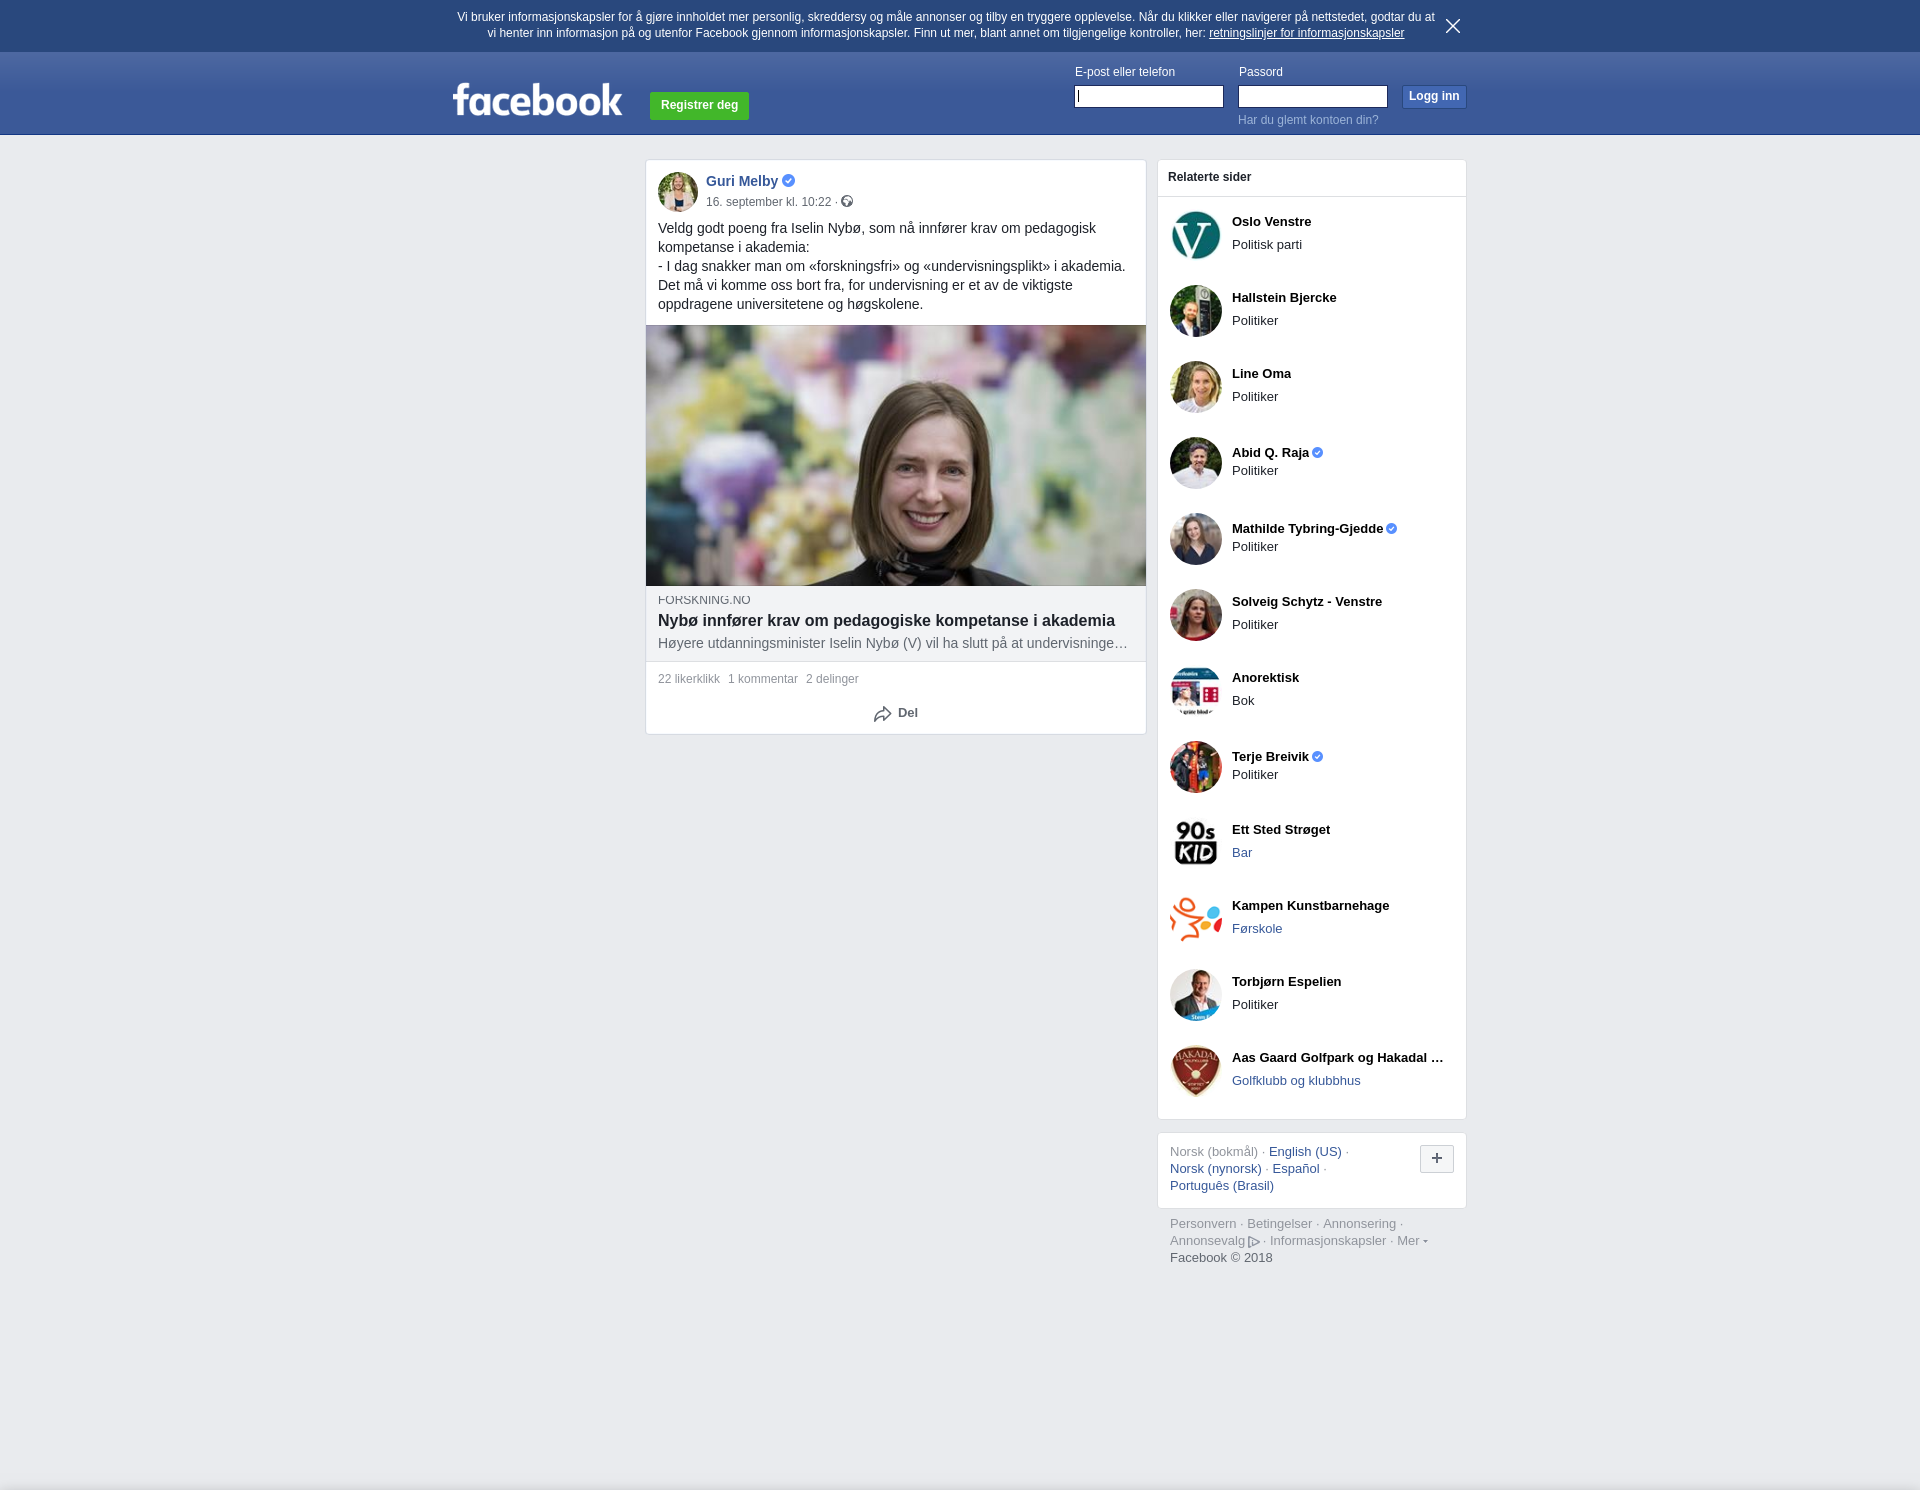Open the Mer footer dropdown
Image resolution: width=1920 pixels, height=1490 pixels.
(x=1412, y=1241)
